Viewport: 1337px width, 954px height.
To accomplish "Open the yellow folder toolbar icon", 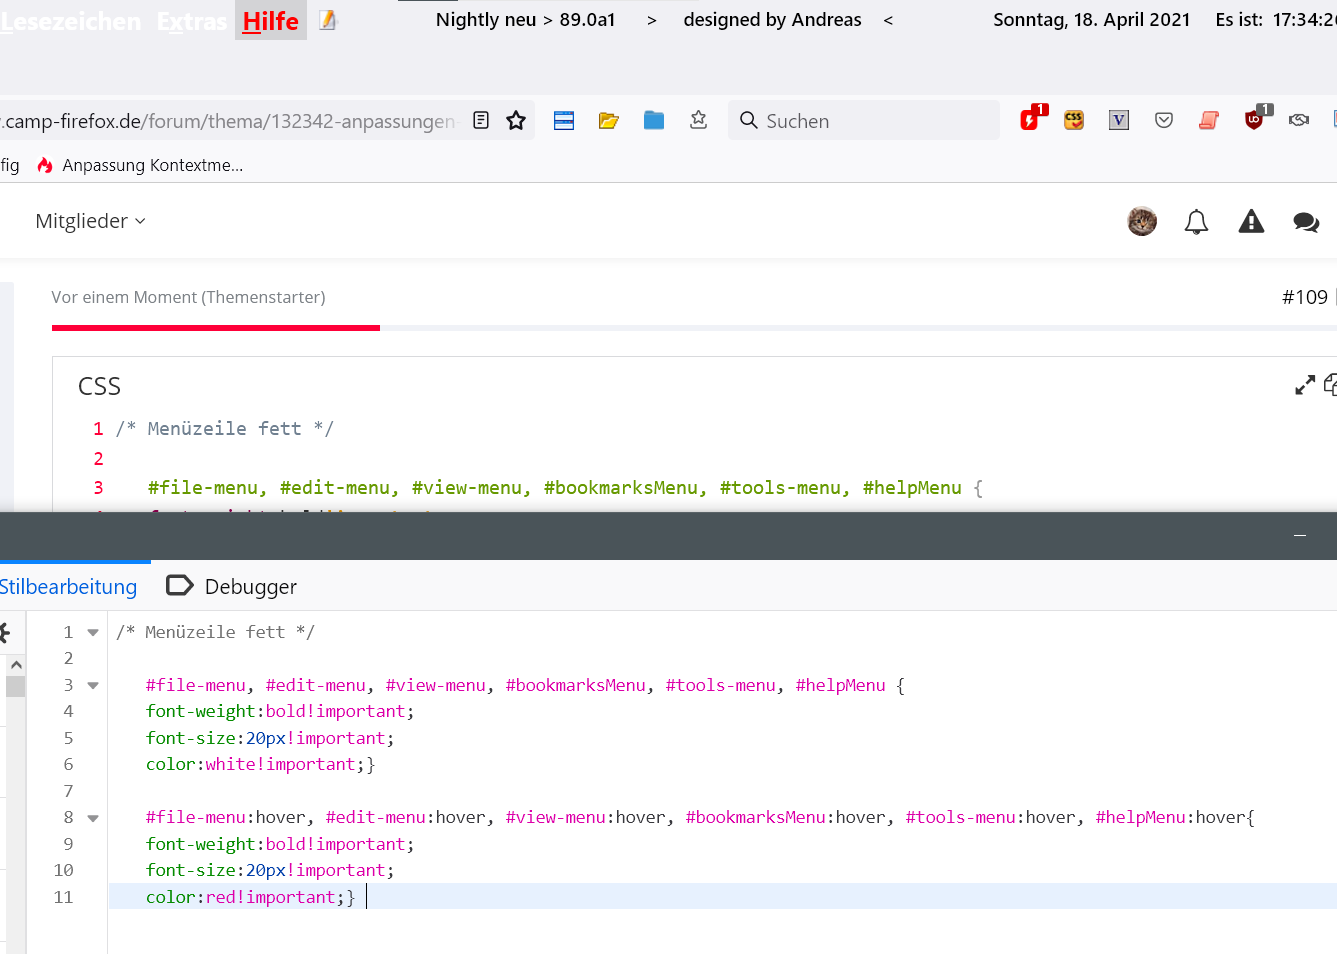I will (x=608, y=121).
